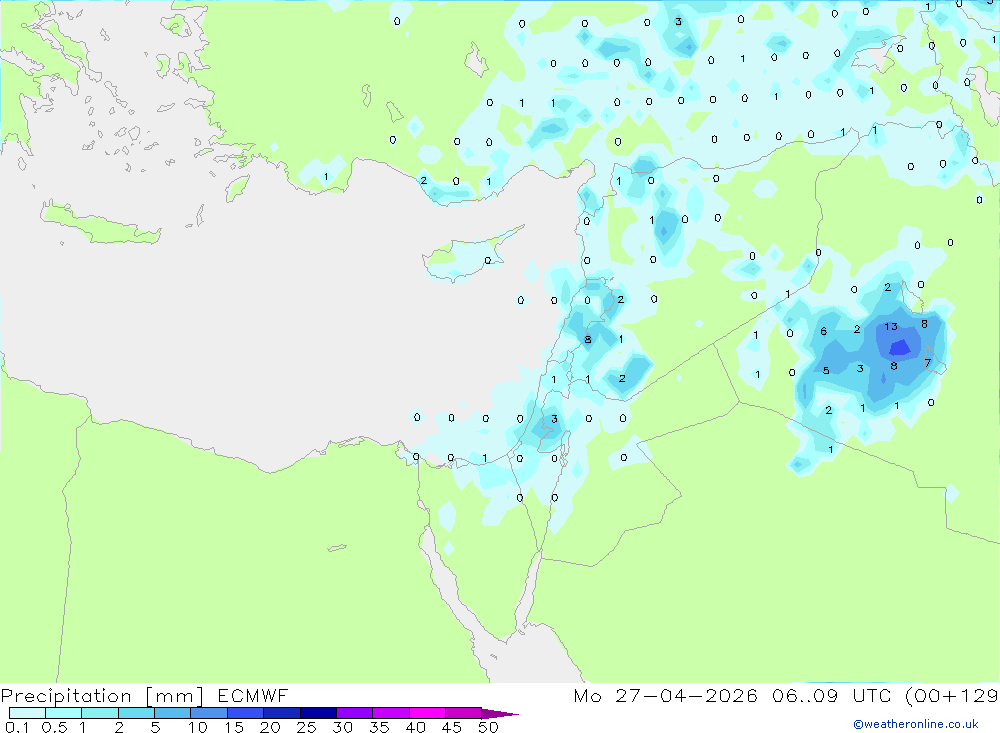Click the 'Precipitation [mm]' title text
The image size is (1000, 733).
pyautogui.click(x=102, y=696)
